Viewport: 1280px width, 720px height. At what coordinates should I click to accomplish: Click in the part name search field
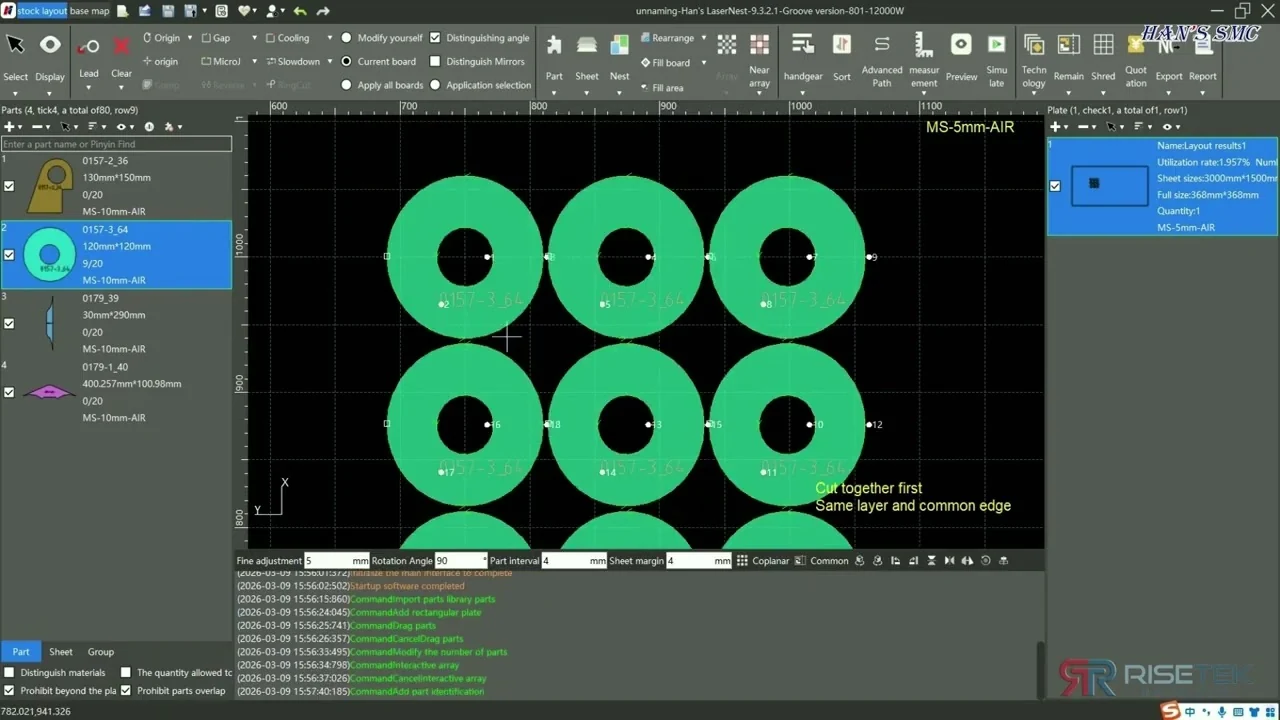116,144
